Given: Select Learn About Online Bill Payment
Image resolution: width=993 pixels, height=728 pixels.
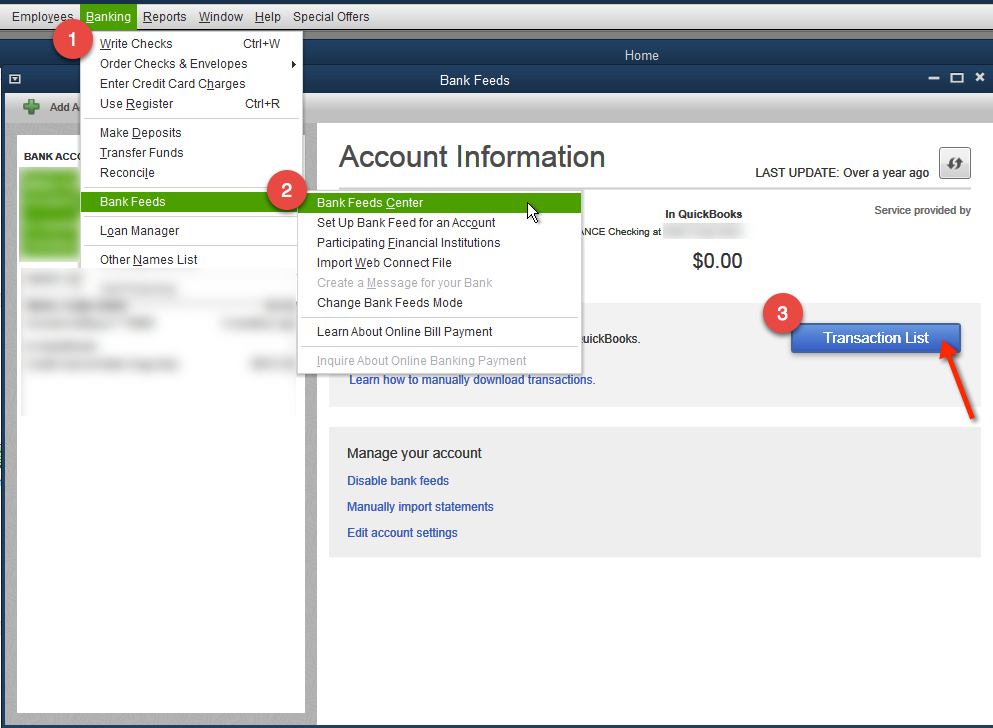Looking at the screenshot, I should point(440,332).
